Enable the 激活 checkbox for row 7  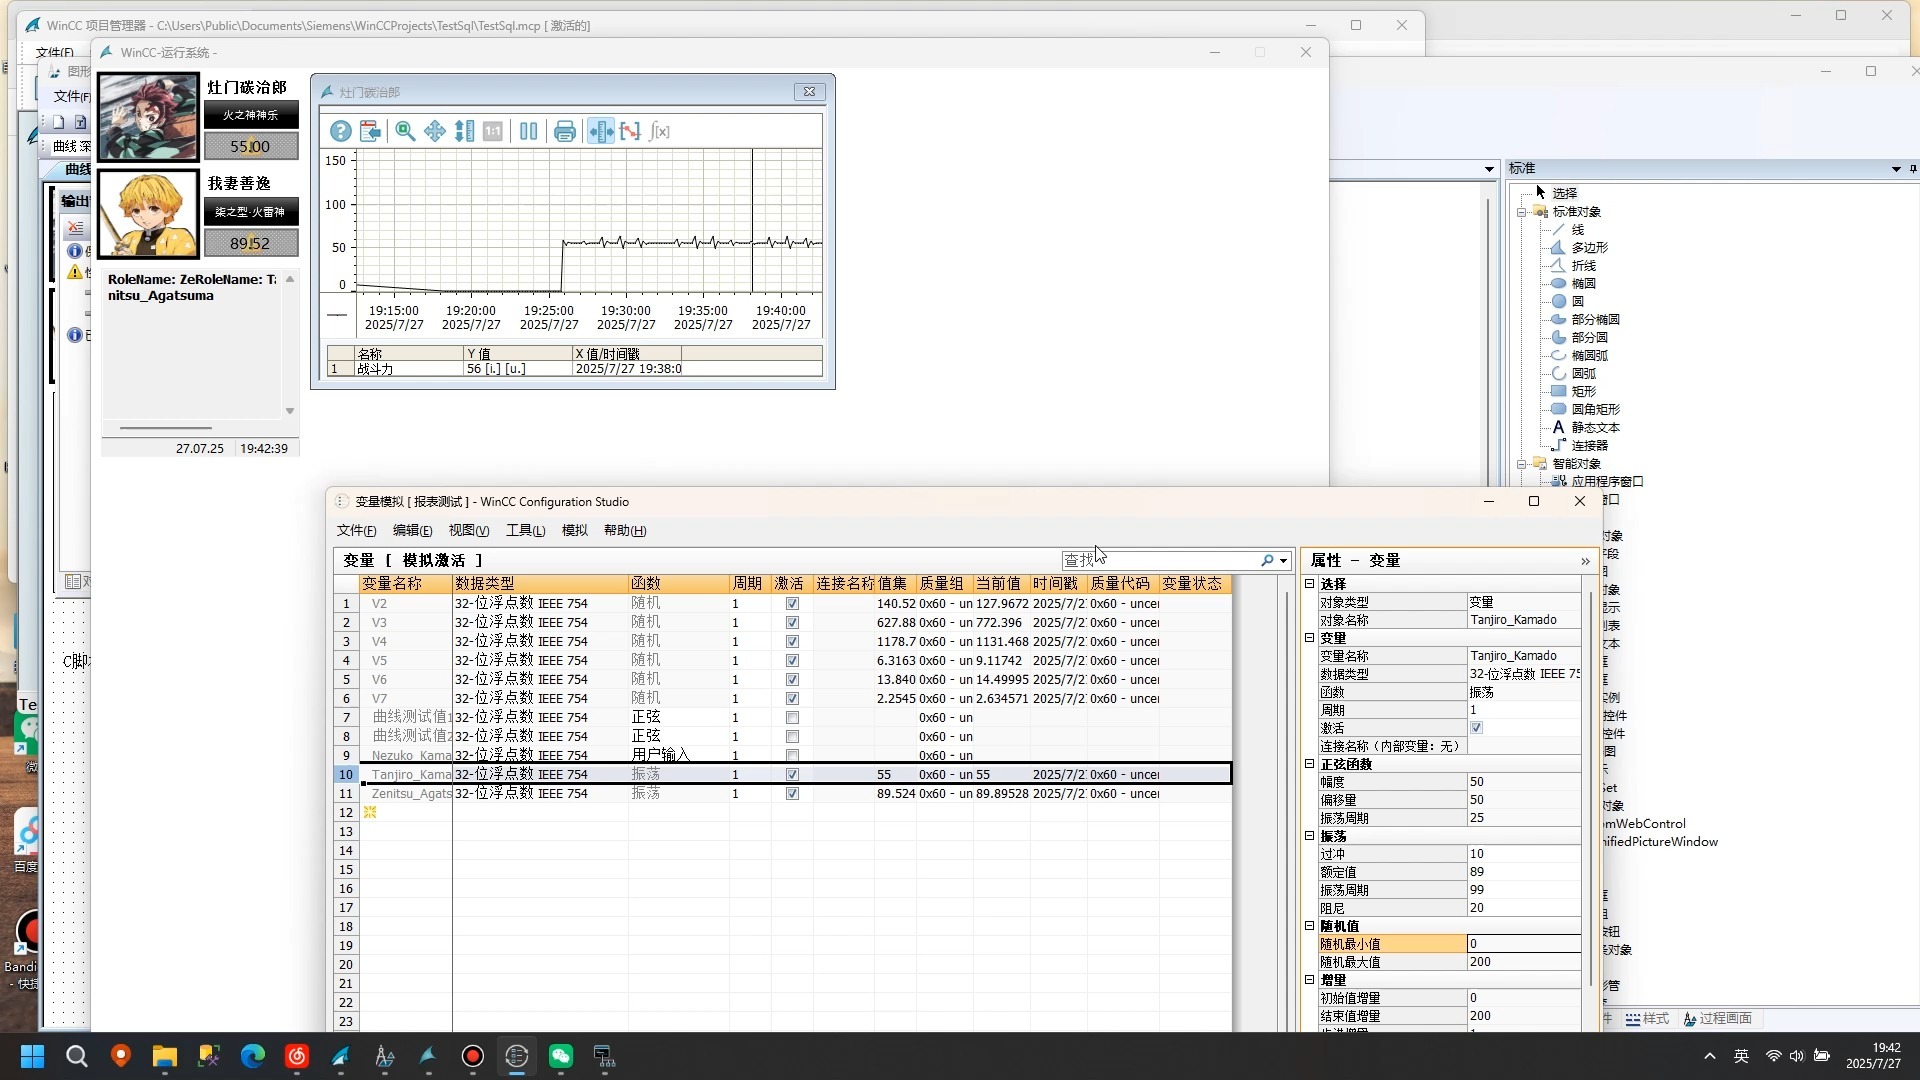(x=792, y=718)
